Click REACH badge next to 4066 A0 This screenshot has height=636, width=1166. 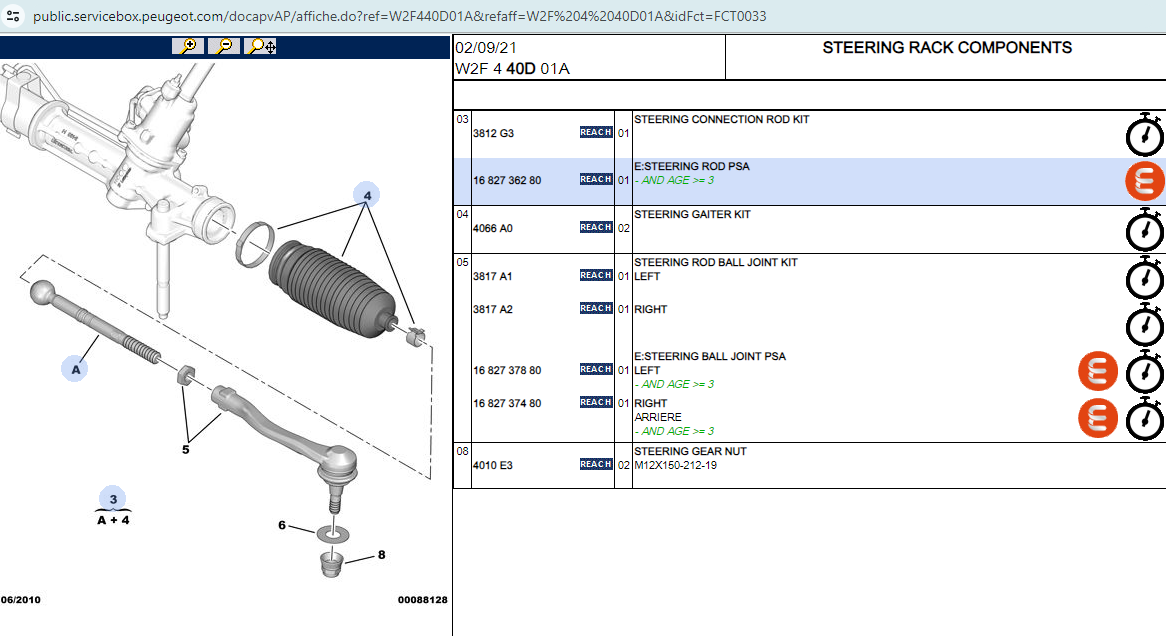pos(596,228)
